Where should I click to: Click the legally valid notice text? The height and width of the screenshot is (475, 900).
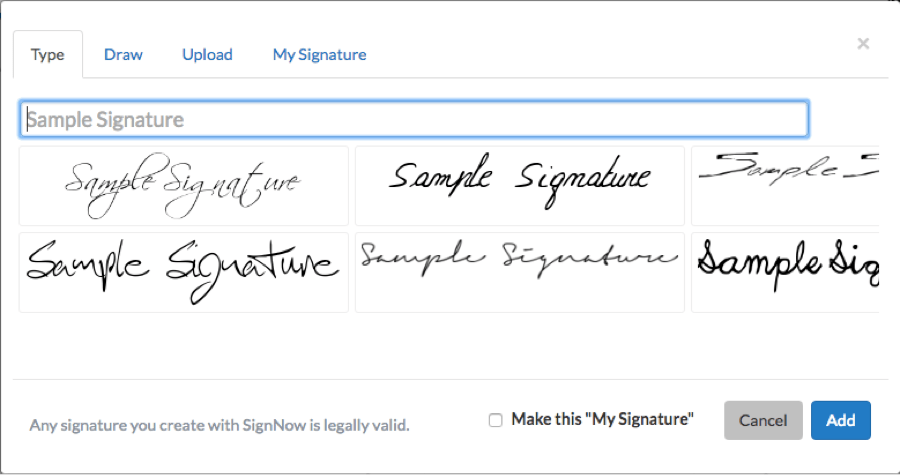(219, 425)
